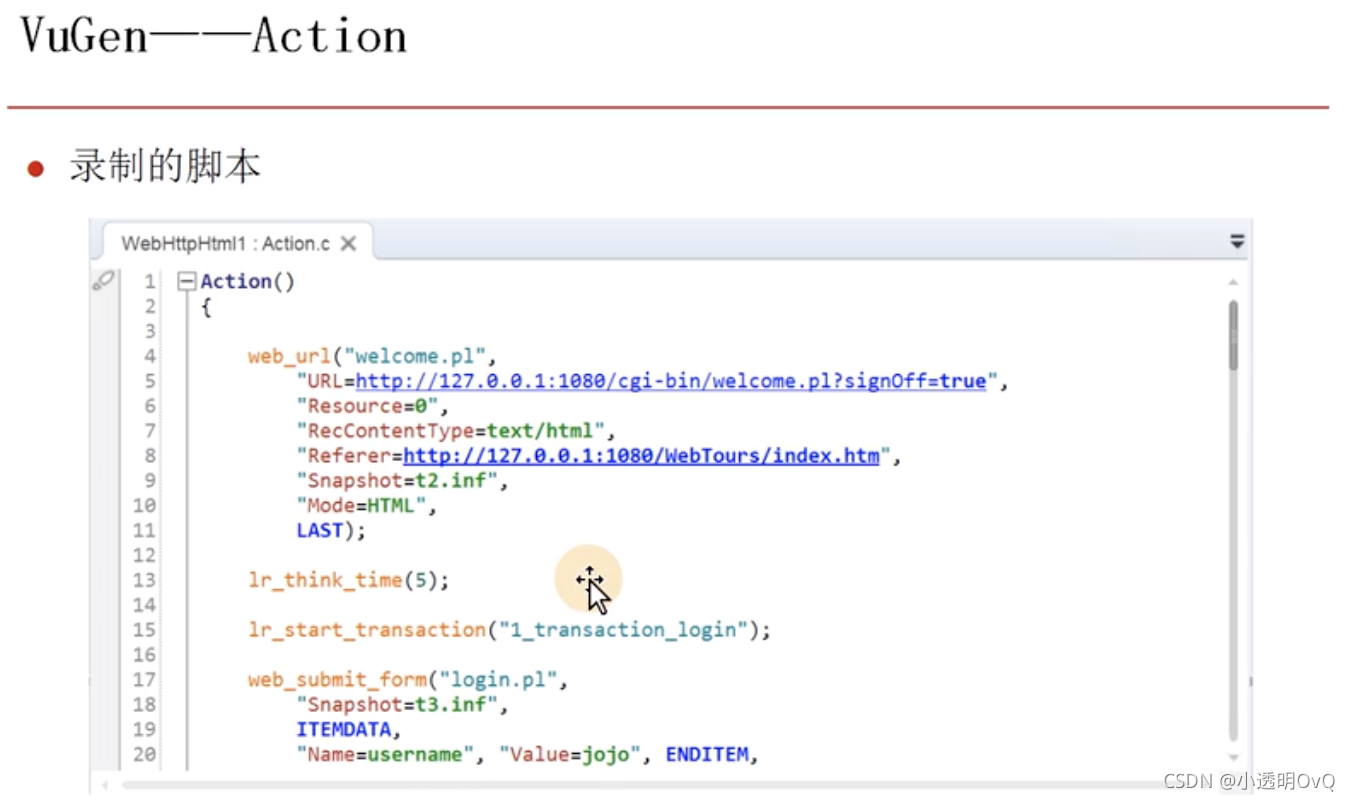Click the "welcome.pl" string on line 4
1350x802 pixels.
[417, 356]
